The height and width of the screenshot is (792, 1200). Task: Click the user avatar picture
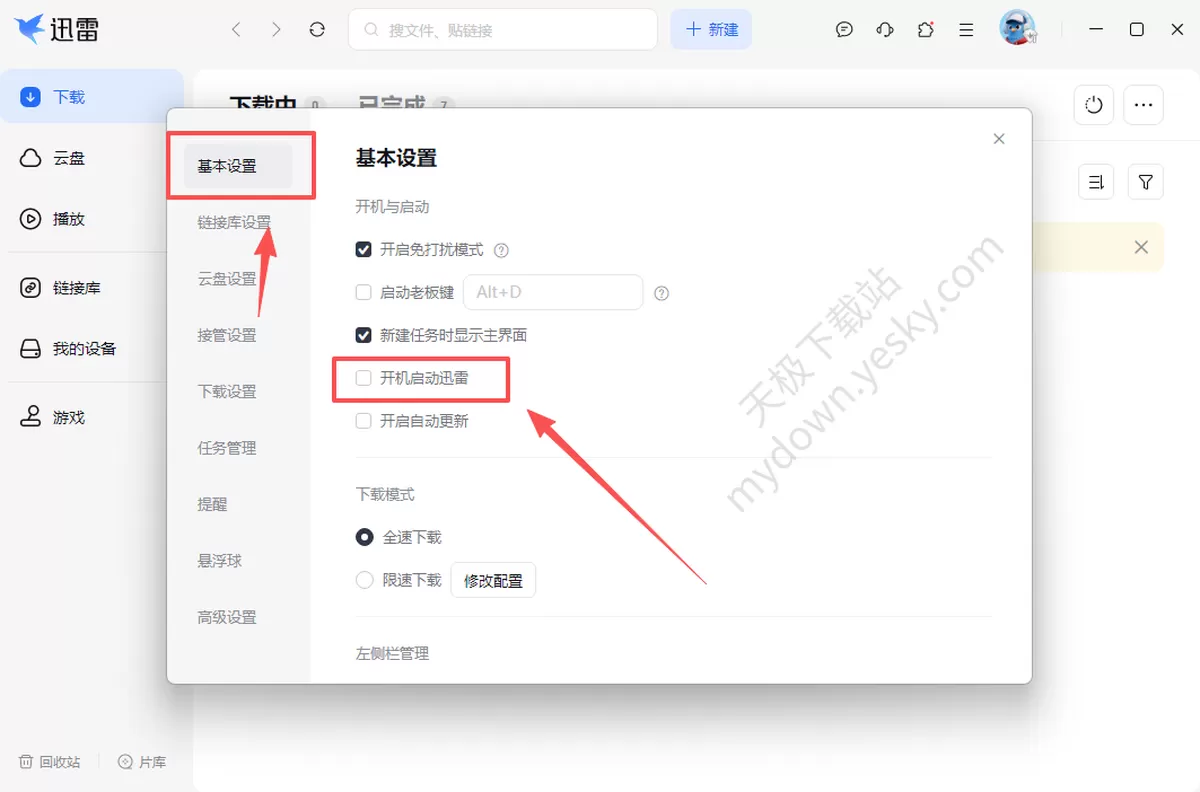[1017, 28]
